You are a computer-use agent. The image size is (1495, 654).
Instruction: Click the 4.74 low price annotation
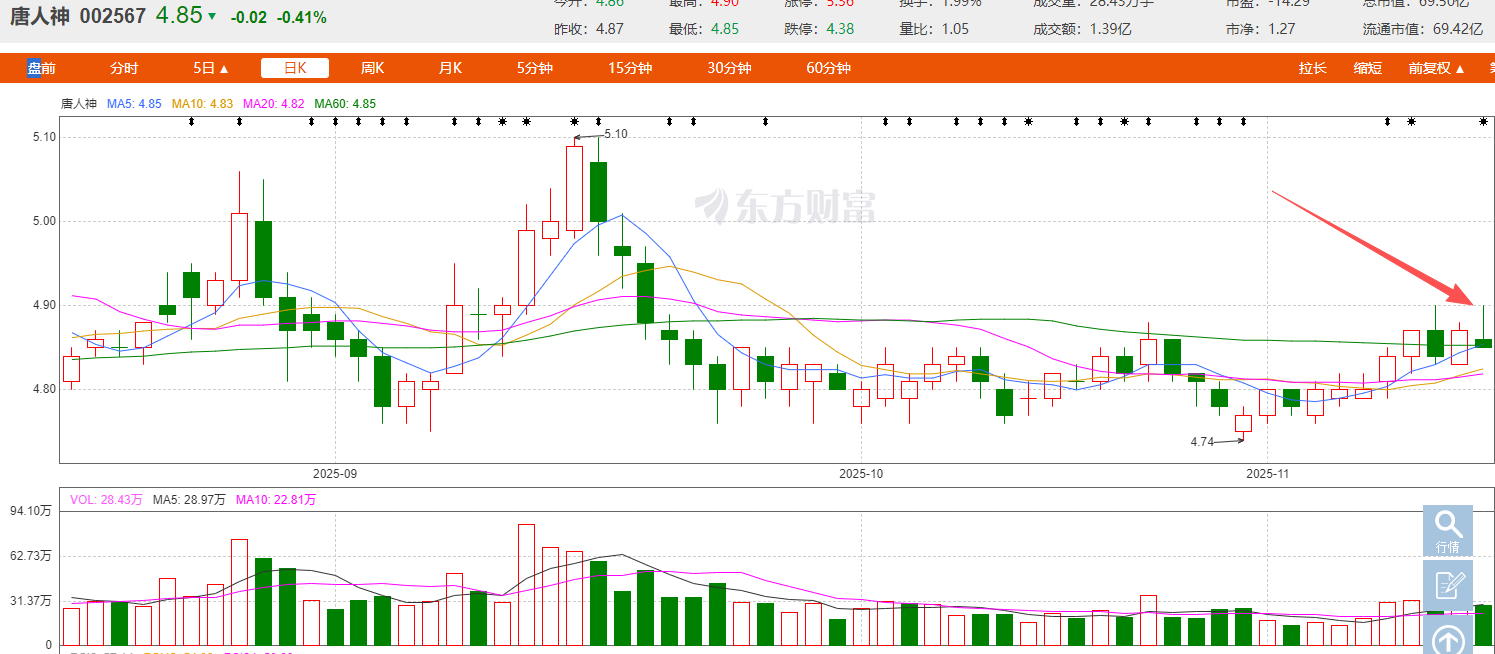(x=1202, y=441)
